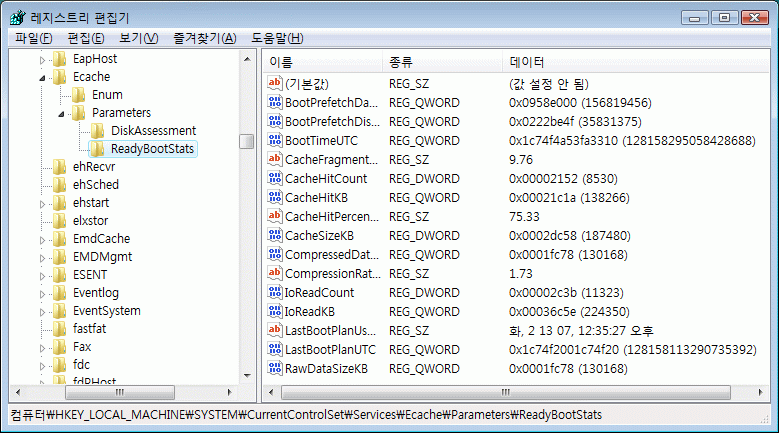The height and width of the screenshot is (433, 779).
Task: Click the binary icon of CacheSizeKB value
Action: pos(275,235)
